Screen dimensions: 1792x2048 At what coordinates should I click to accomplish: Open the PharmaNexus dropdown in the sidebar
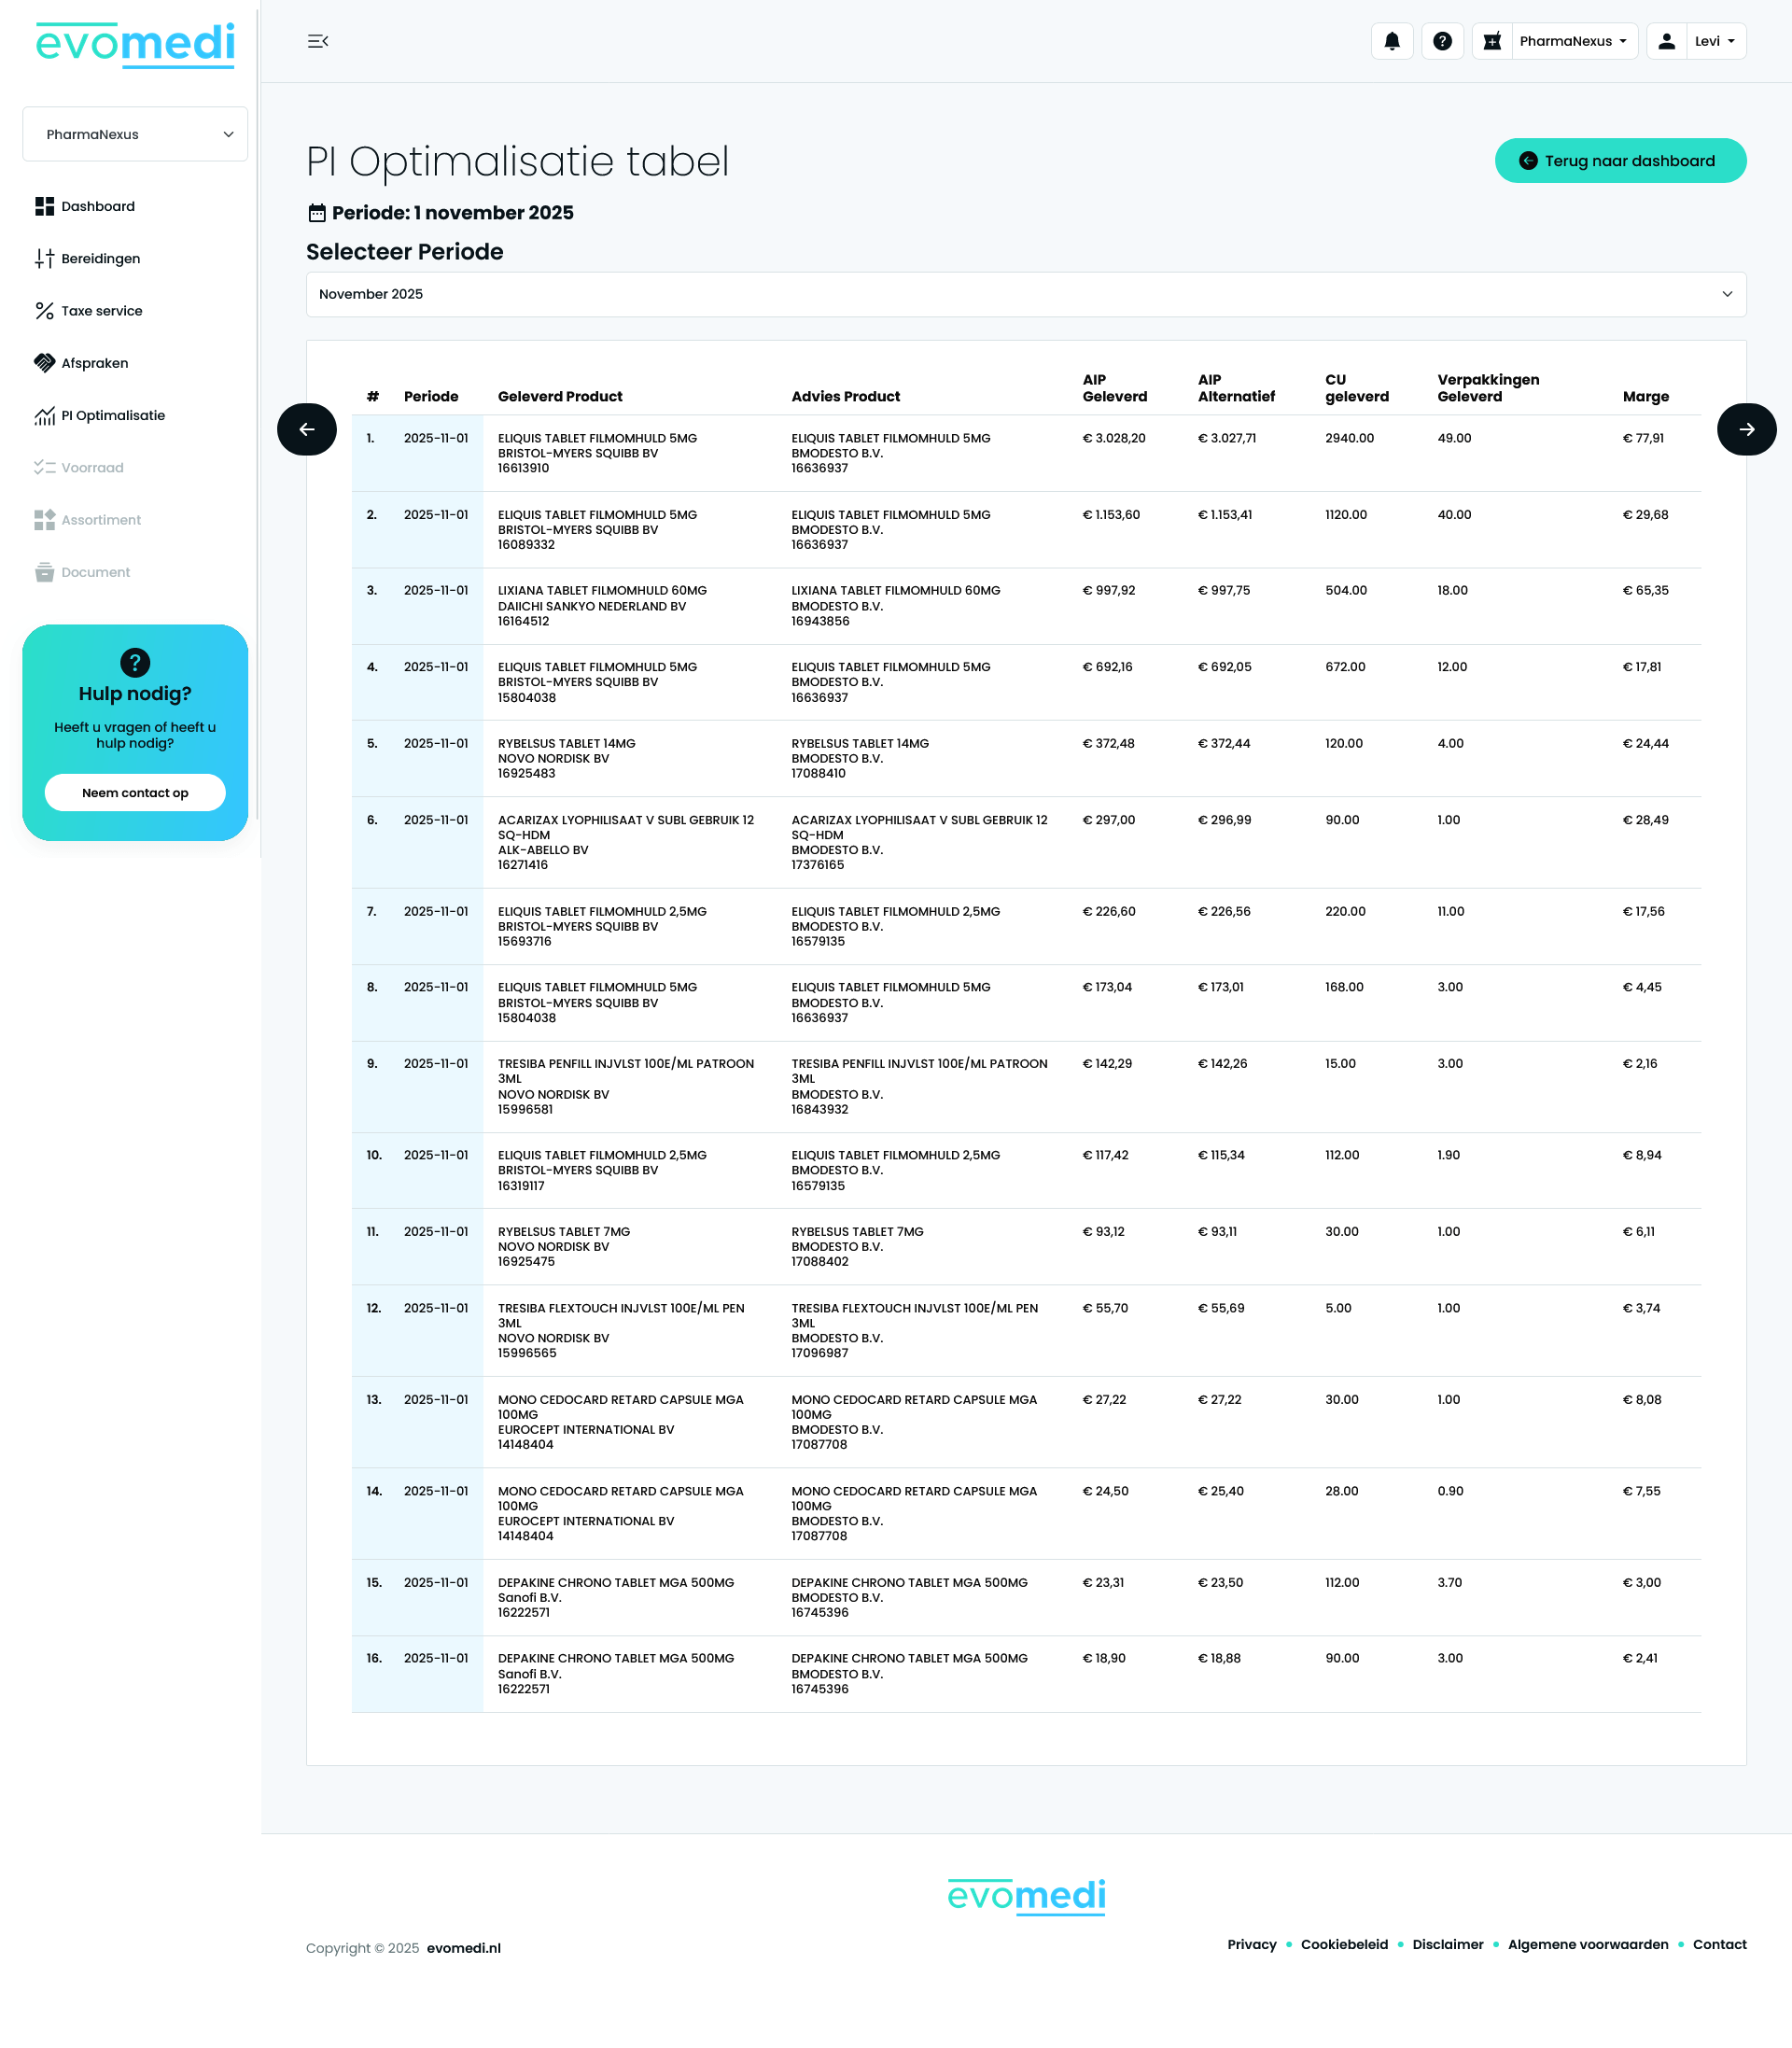pyautogui.click(x=135, y=134)
